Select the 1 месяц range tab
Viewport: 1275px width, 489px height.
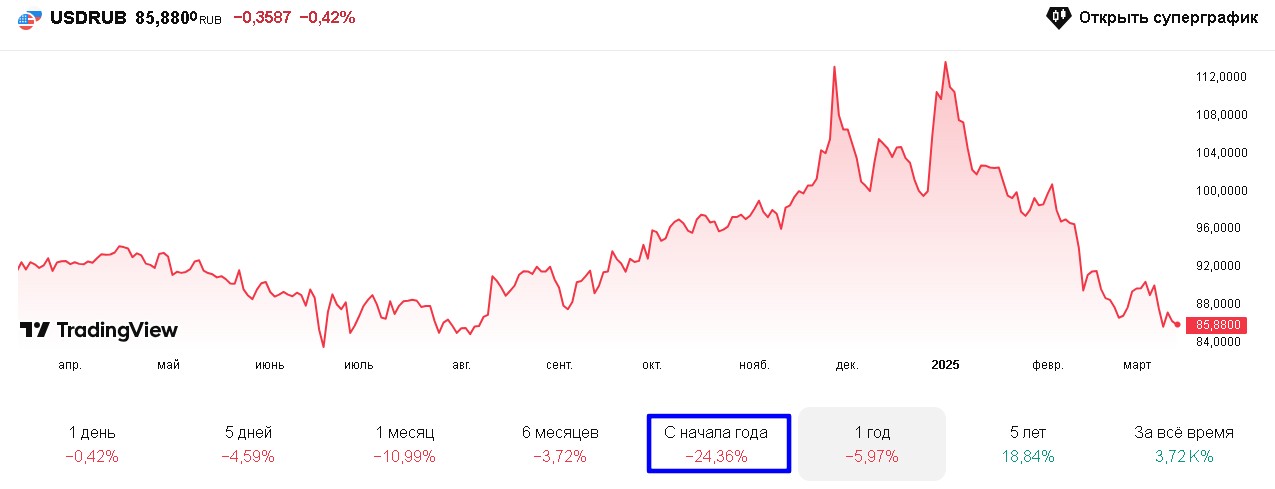pyautogui.click(x=404, y=444)
